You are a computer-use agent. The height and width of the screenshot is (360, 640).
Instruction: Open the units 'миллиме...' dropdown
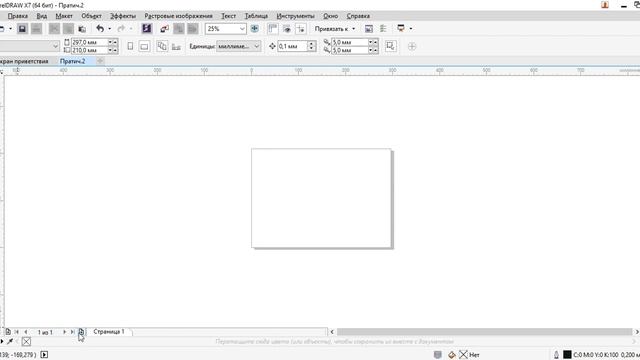tap(257, 46)
